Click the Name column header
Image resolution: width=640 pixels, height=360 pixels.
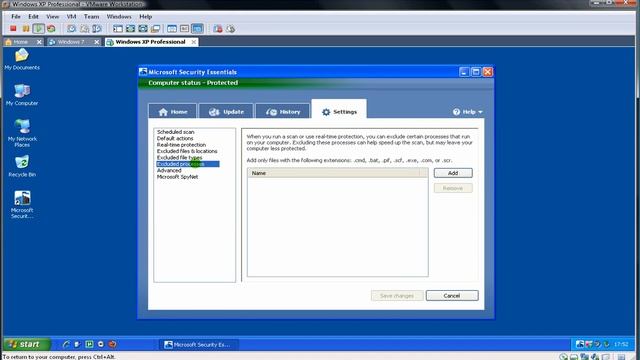(334, 173)
